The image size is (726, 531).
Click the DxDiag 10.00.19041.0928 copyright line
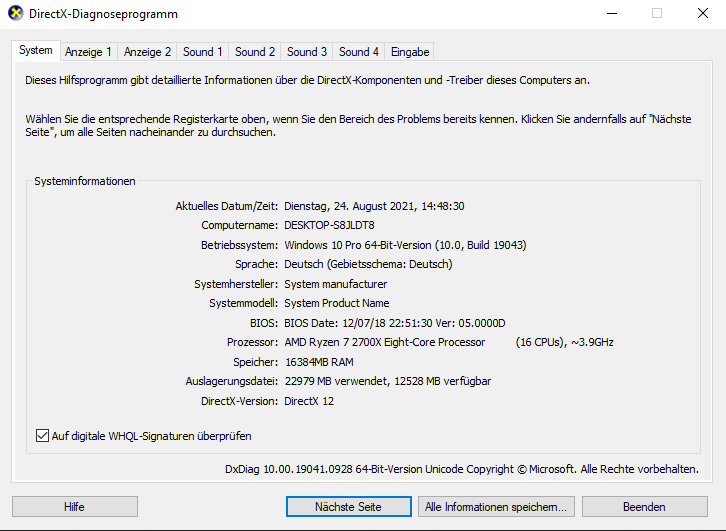coord(462,469)
